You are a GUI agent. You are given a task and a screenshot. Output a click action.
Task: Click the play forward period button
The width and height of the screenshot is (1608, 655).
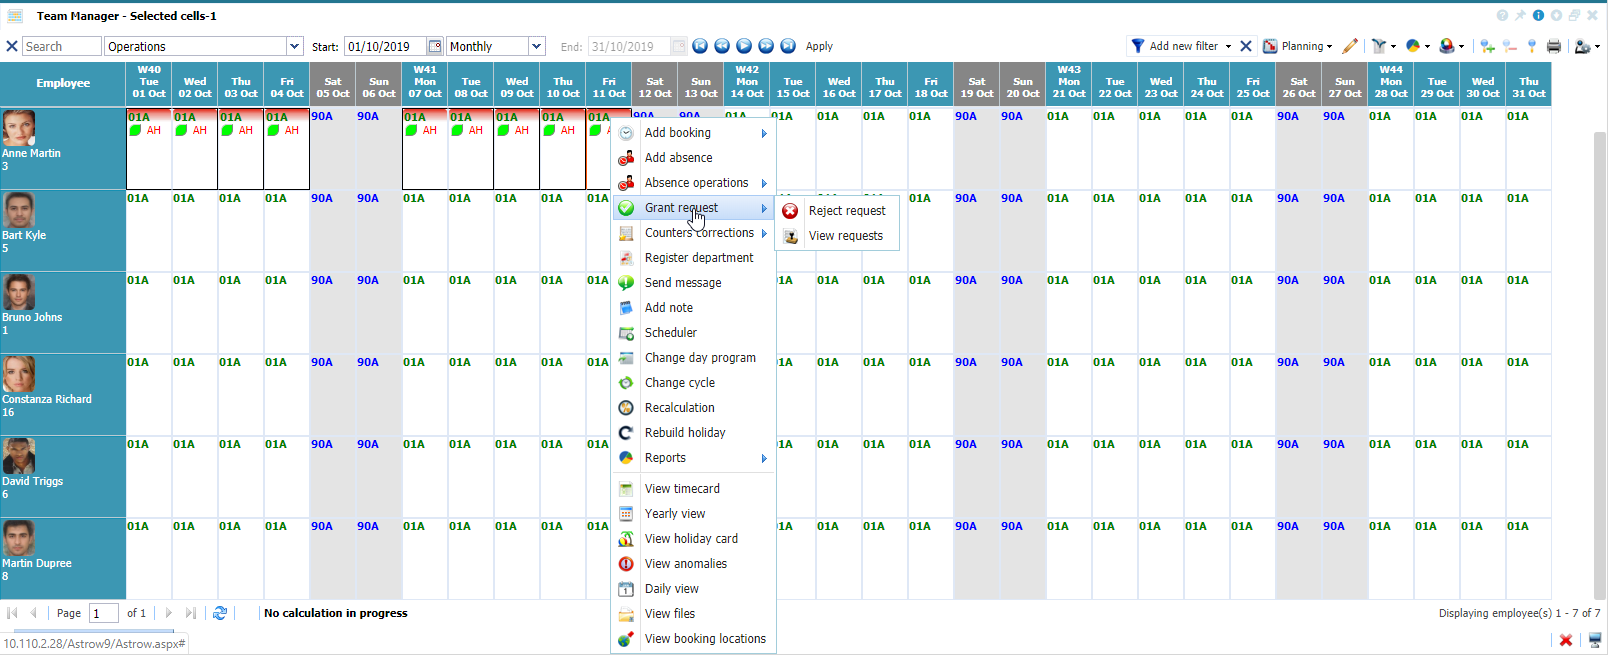(744, 46)
